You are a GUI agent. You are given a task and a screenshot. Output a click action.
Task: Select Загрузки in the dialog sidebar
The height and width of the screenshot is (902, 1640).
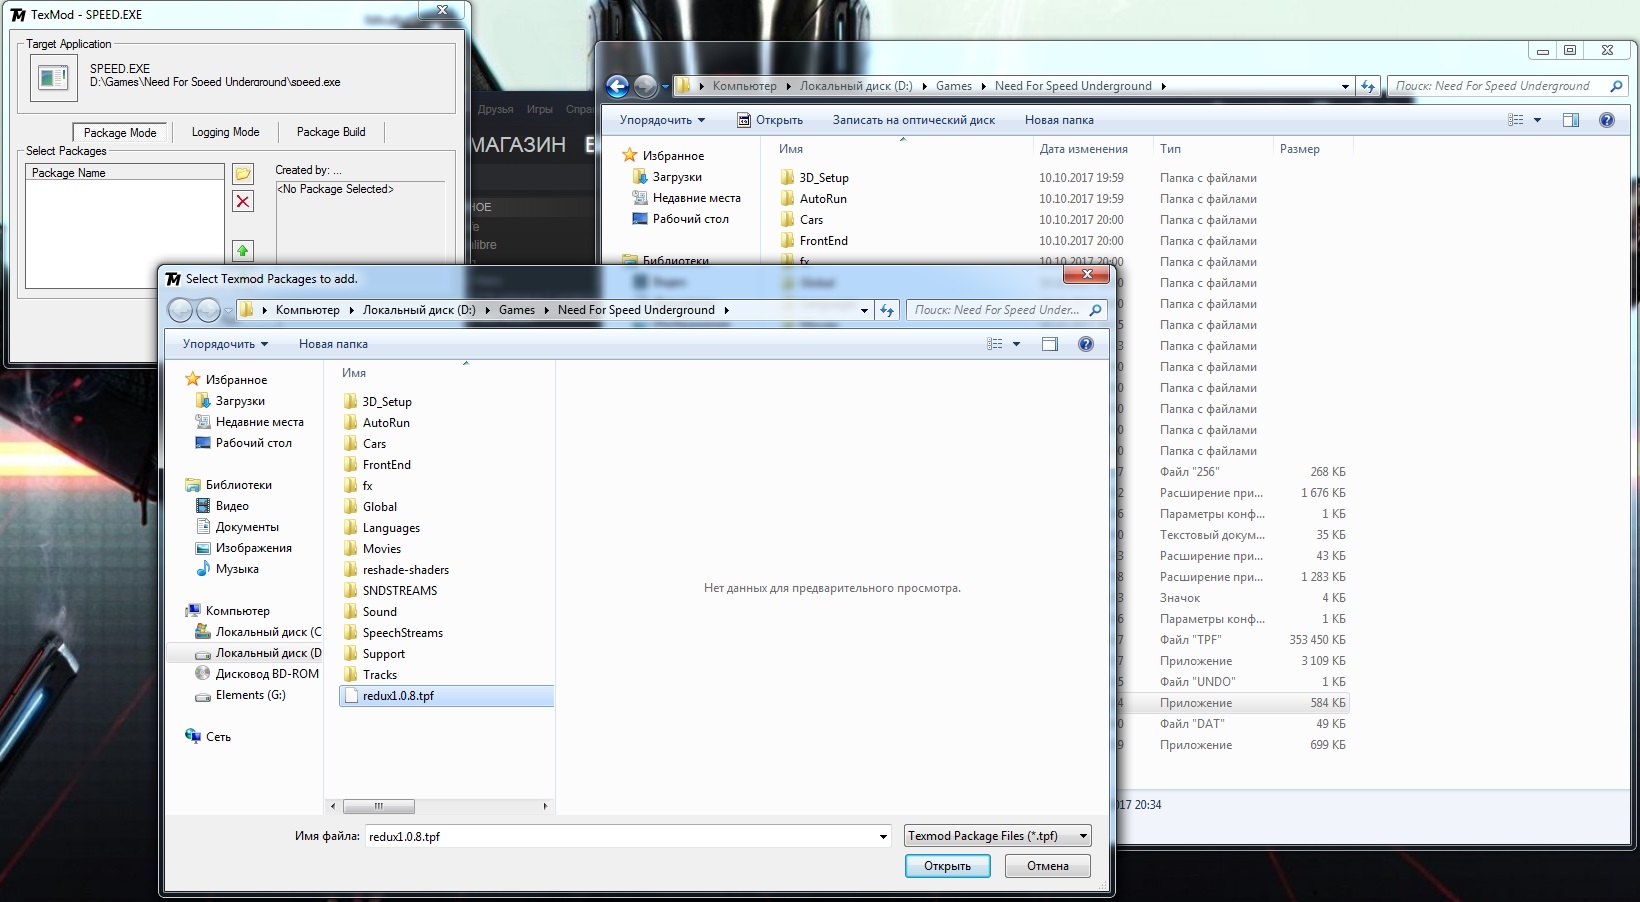[x=240, y=401]
